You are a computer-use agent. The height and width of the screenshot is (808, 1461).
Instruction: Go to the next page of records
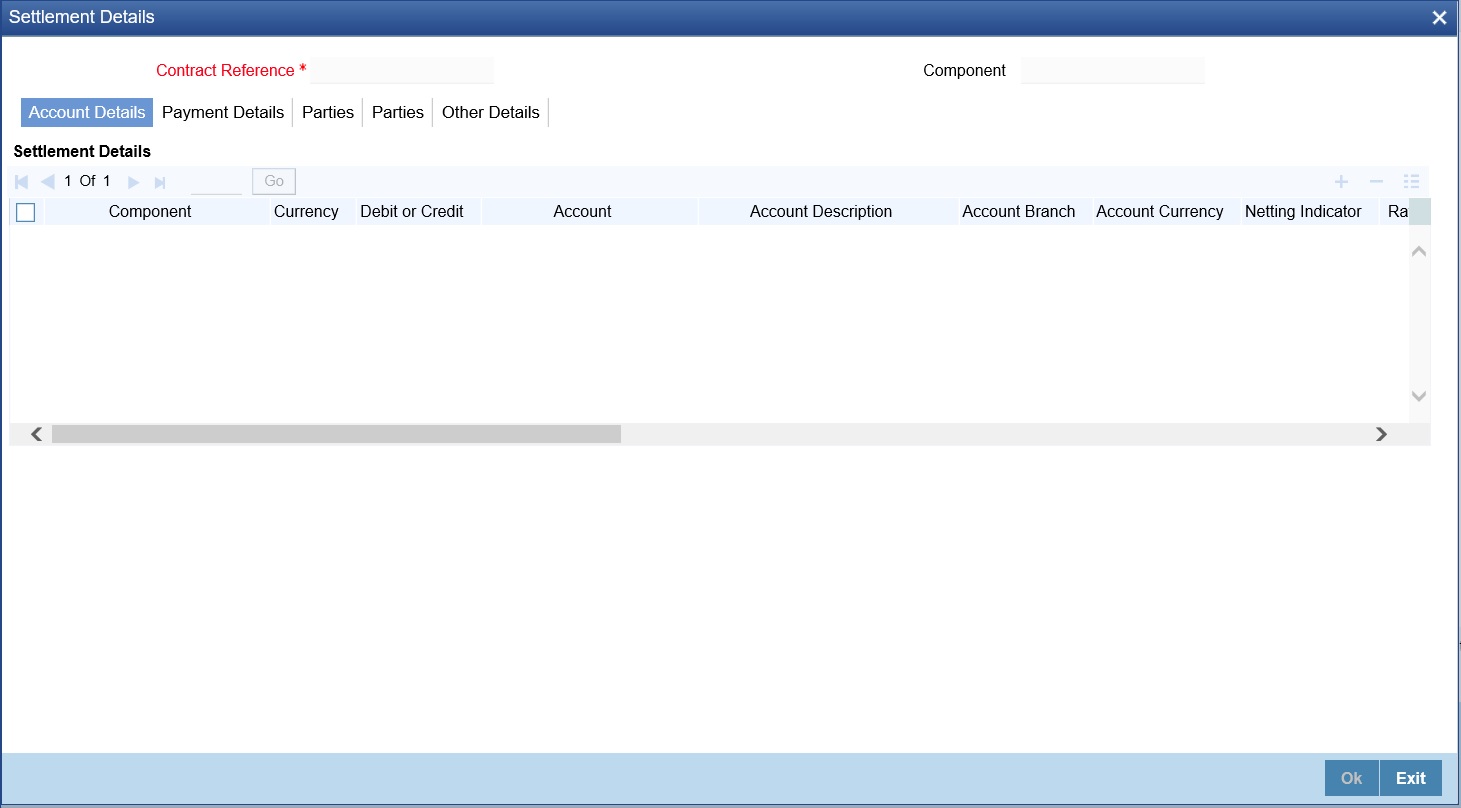click(x=133, y=182)
